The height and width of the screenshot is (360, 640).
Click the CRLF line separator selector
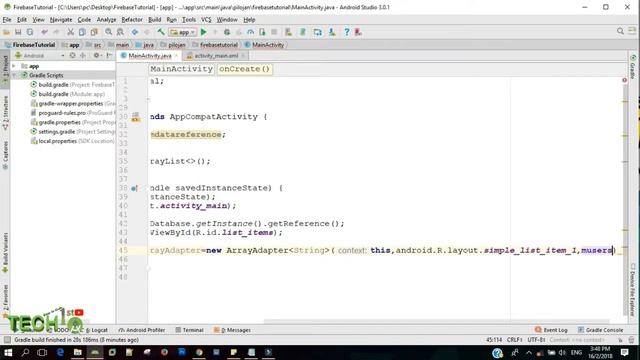pos(514,340)
